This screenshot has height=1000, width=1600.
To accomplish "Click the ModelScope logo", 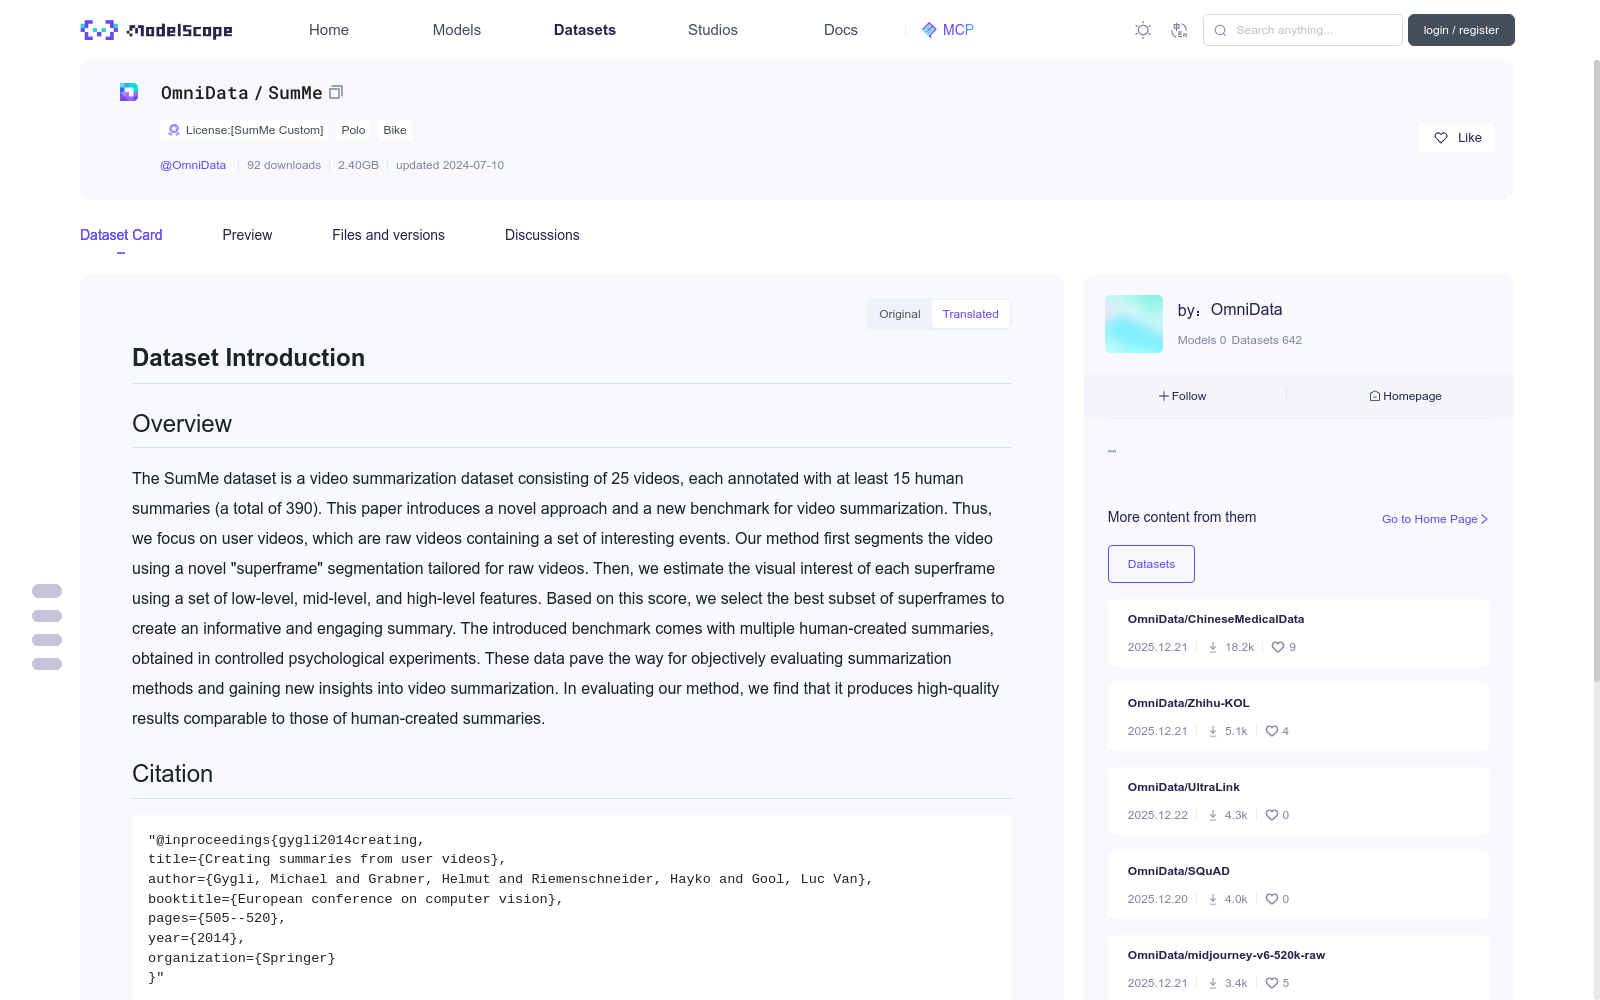I will tap(156, 30).
